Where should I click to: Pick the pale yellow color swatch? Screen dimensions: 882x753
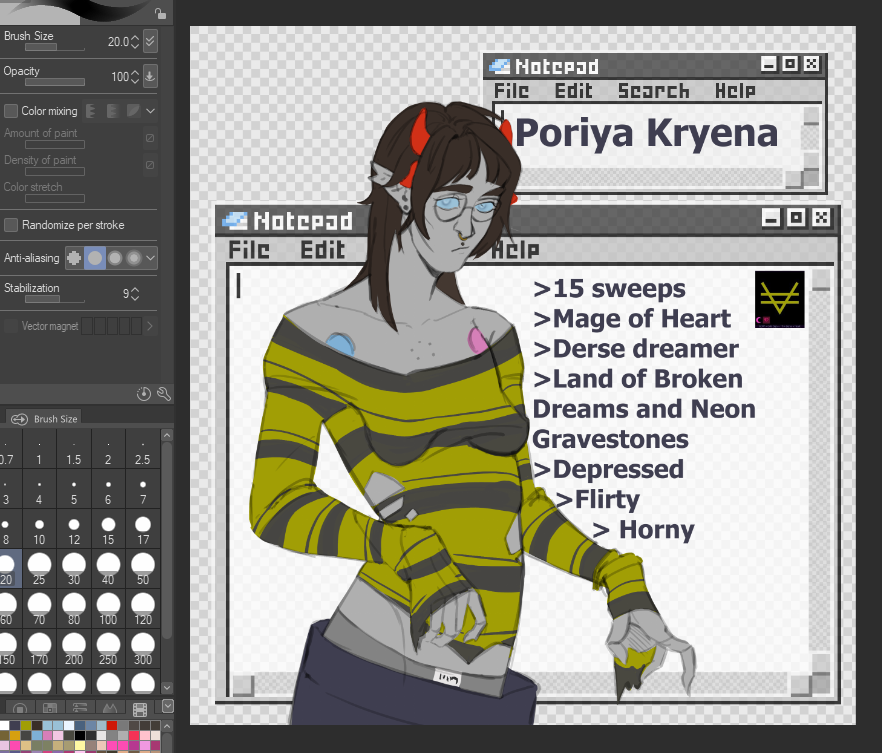pos(79,746)
